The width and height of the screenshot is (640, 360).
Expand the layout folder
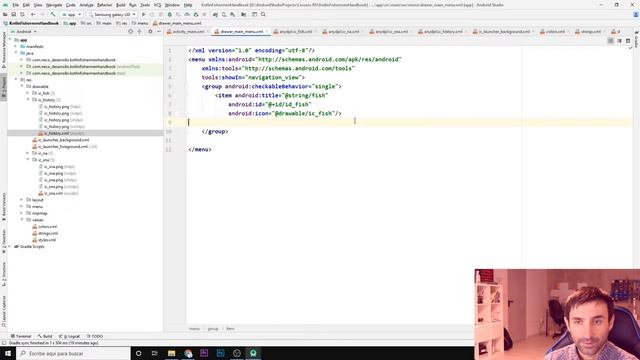point(22,200)
